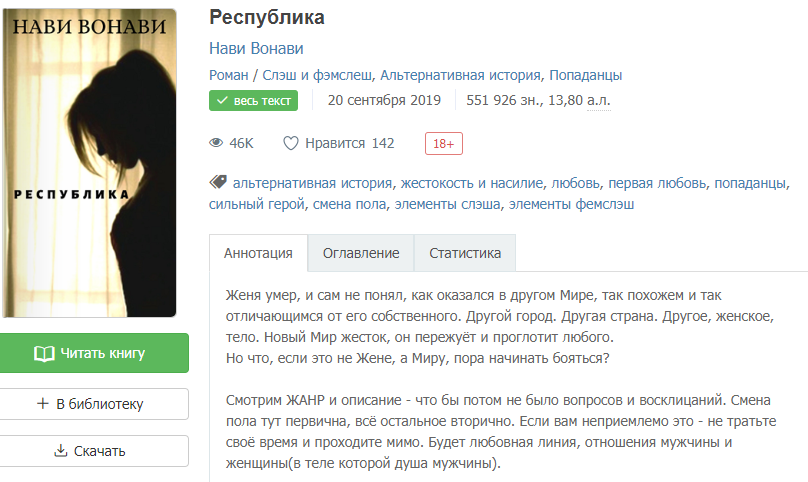Click the download icon on Скачать
The width and height of the screenshot is (808, 482).
pos(61,451)
